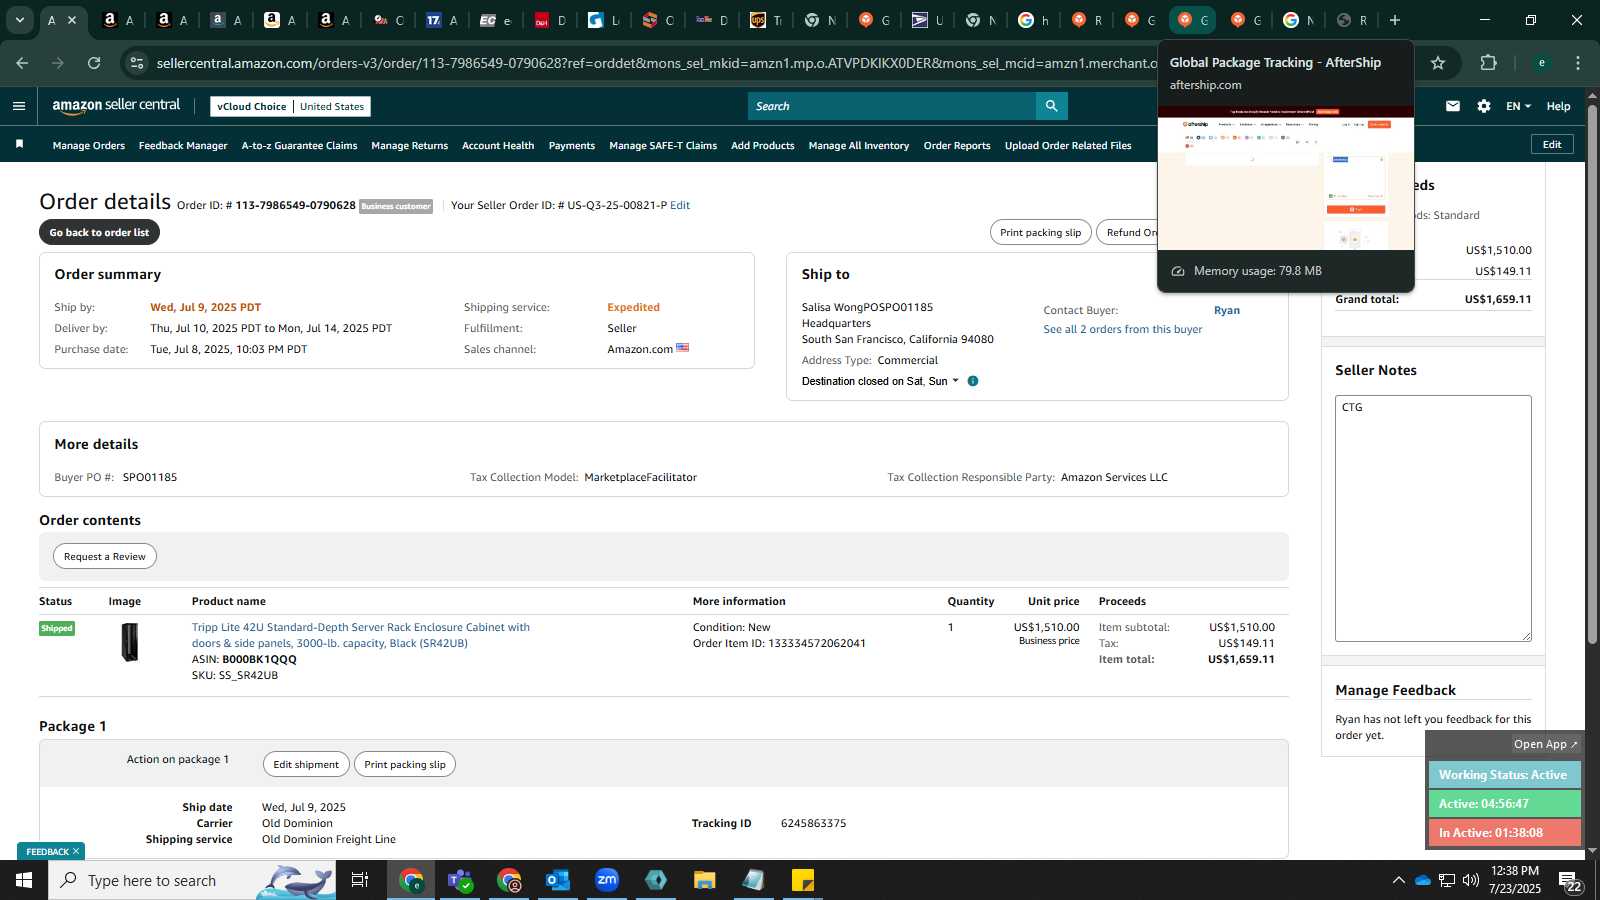The image size is (1600, 900).
Task: Click the top Print packing slip button
Action: coord(1040,232)
